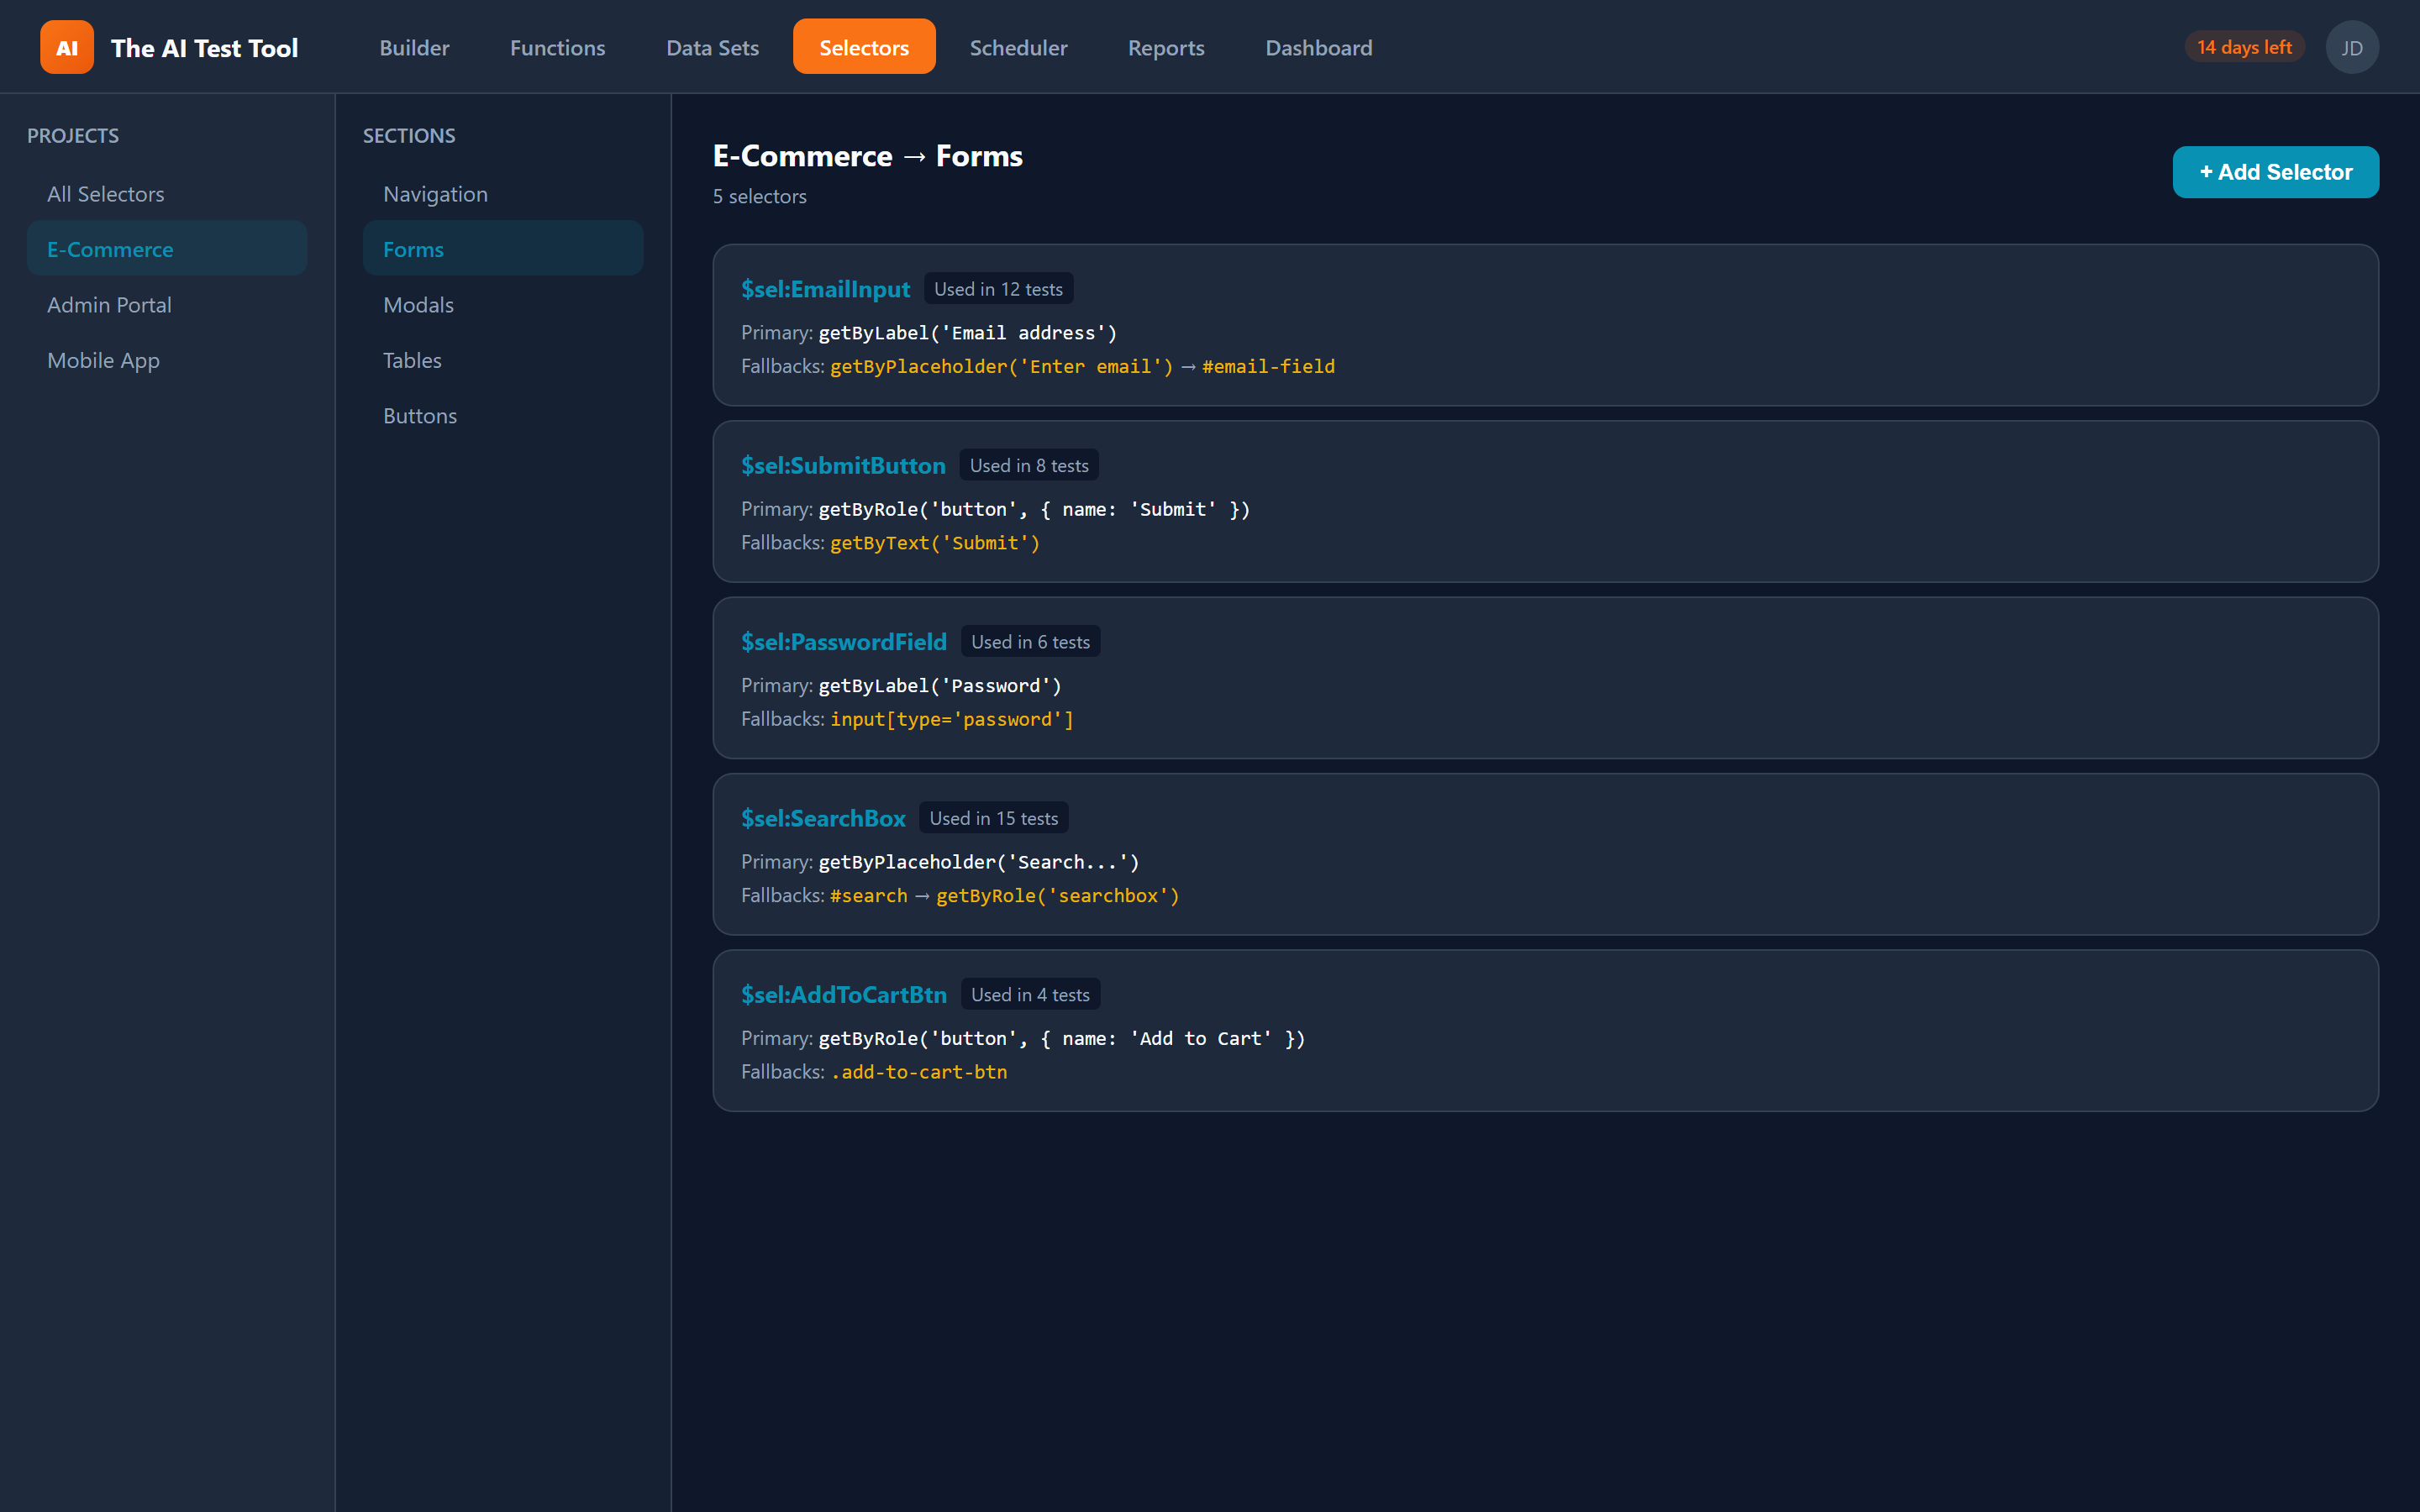
Task: Switch to the Functions tab
Action: (557, 47)
